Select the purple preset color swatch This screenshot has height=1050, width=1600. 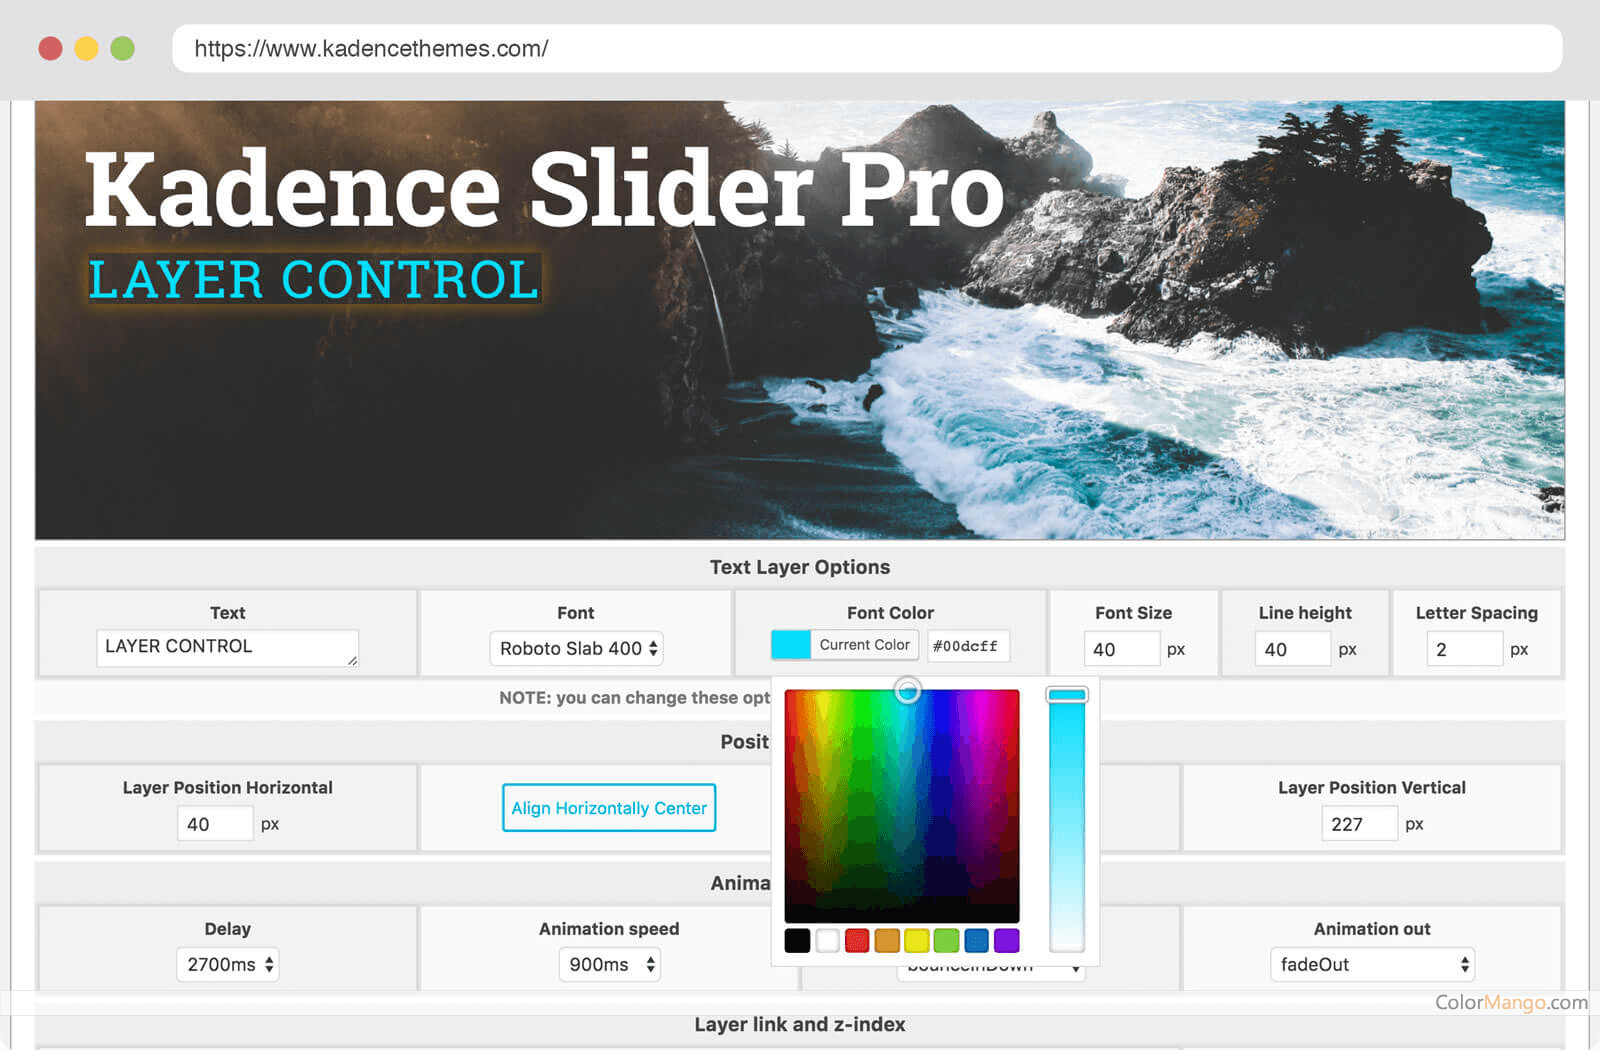tap(1007, 940)
